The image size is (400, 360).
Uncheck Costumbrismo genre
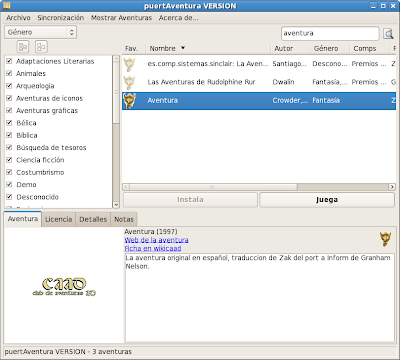tap(9, 172)
